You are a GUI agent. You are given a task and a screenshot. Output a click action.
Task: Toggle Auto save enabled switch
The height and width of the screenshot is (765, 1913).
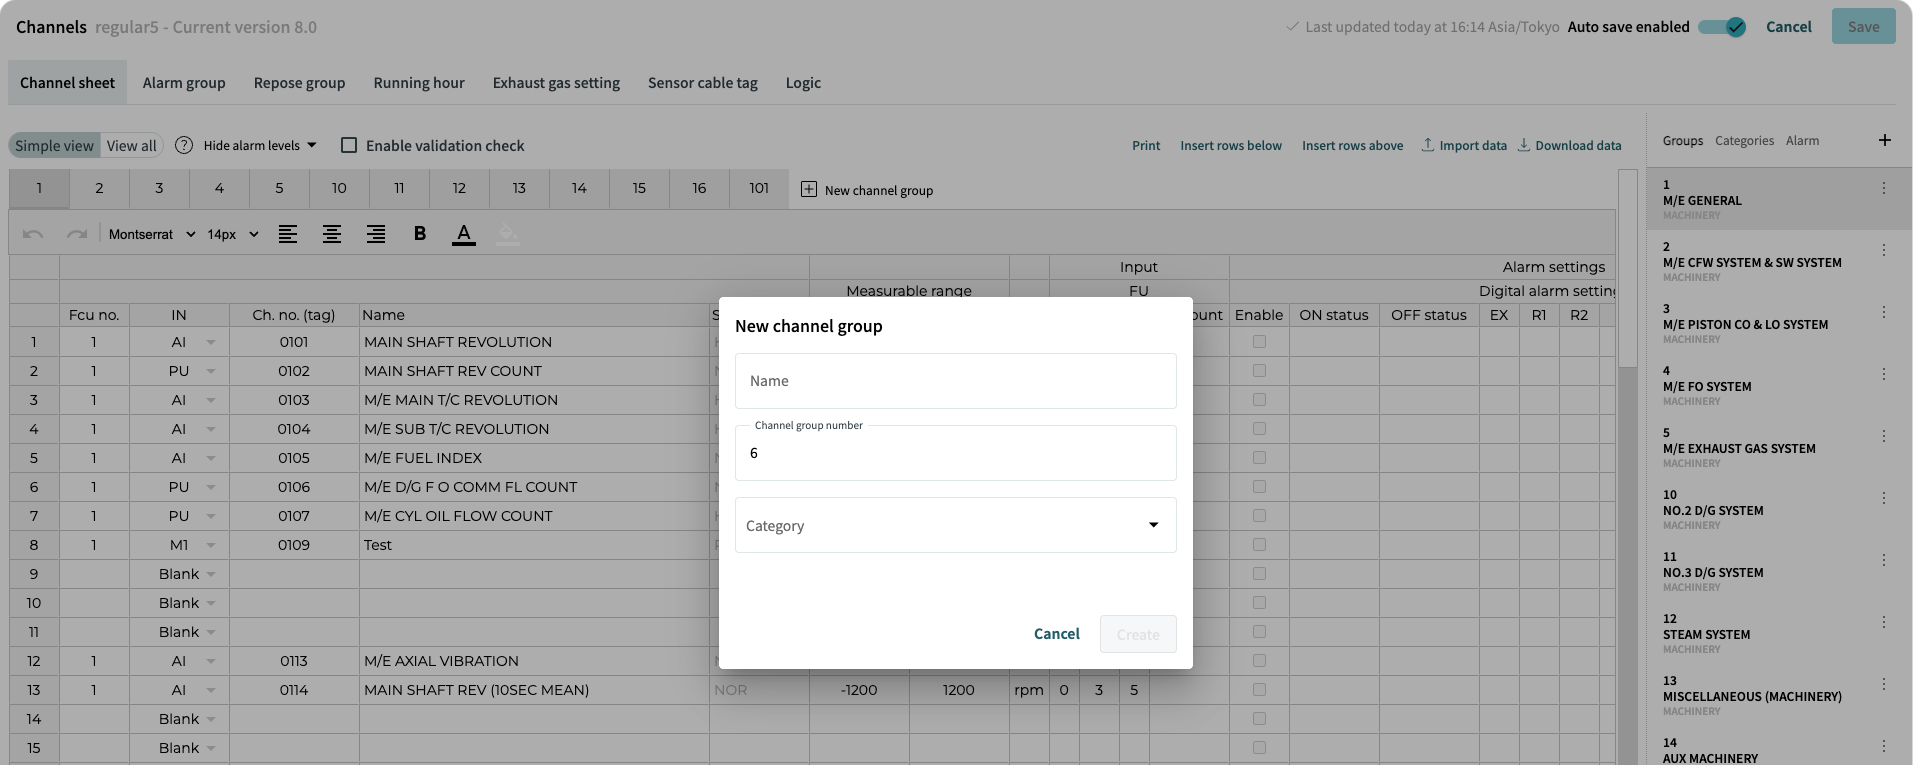point(1722,27)
